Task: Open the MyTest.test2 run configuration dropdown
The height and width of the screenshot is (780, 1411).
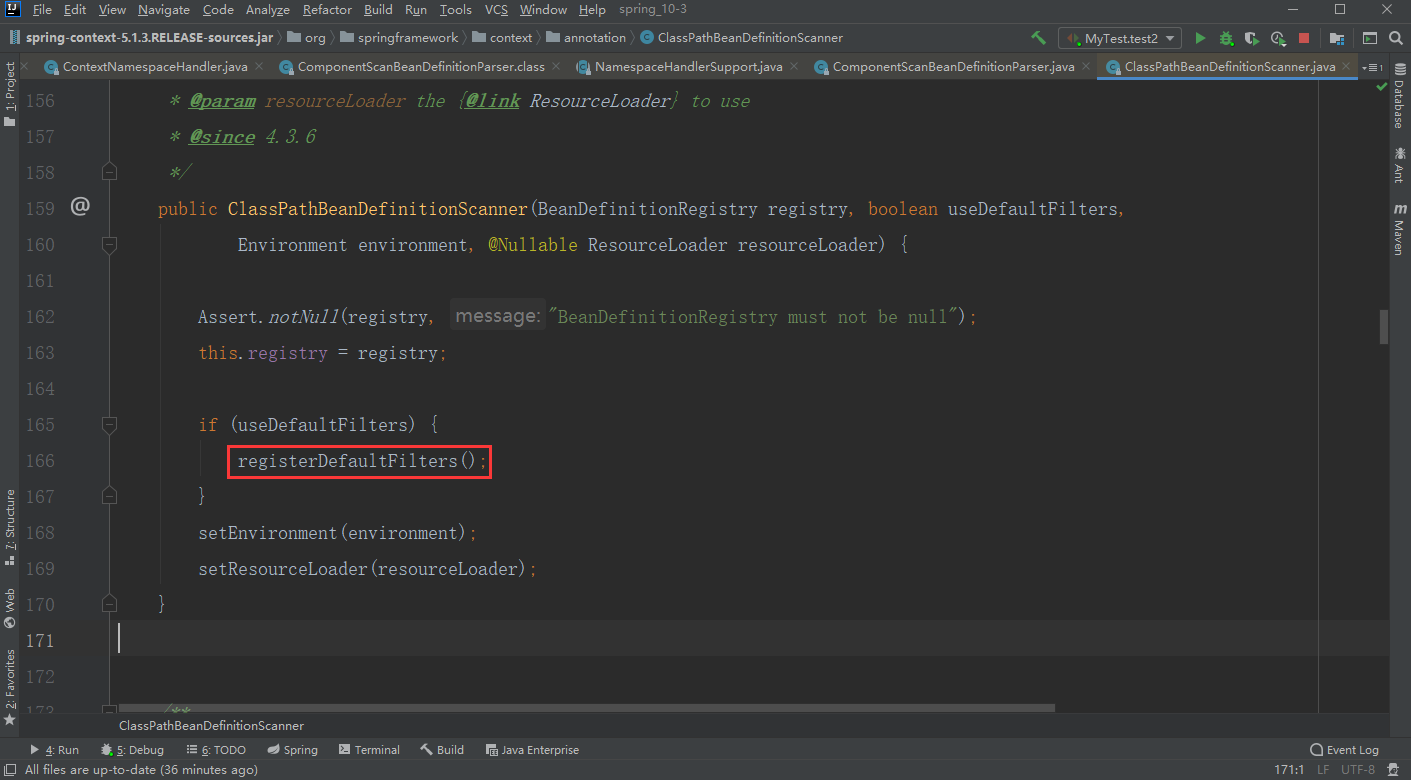Action: [1120, 38]
